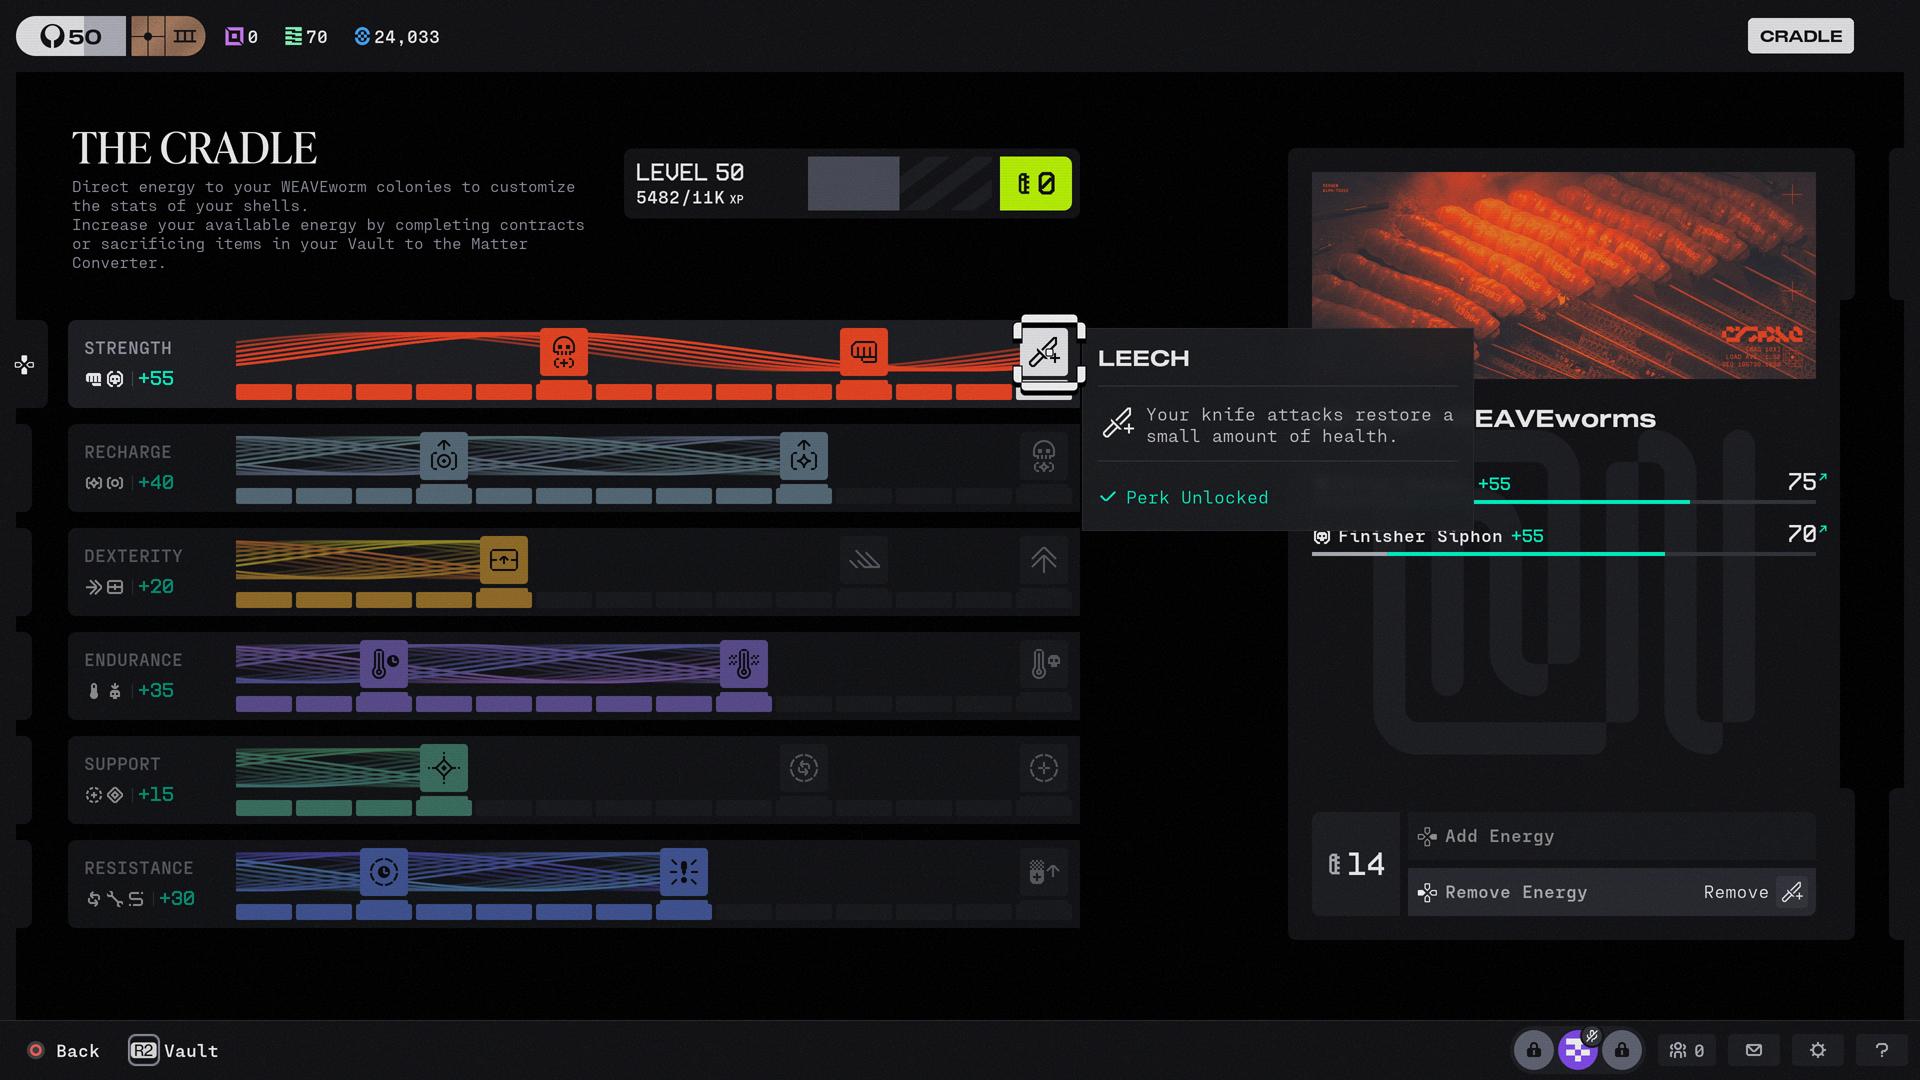Select locked Support circular bolt perk
The height and width of the screenshot is (1080, 1920).
coord(804,768)
